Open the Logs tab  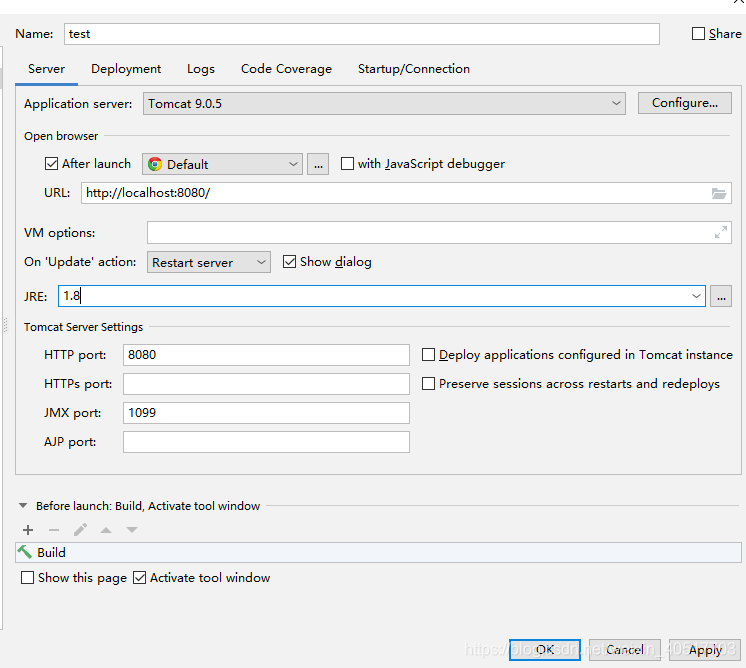pyautogui.click(x=201, y=69)
